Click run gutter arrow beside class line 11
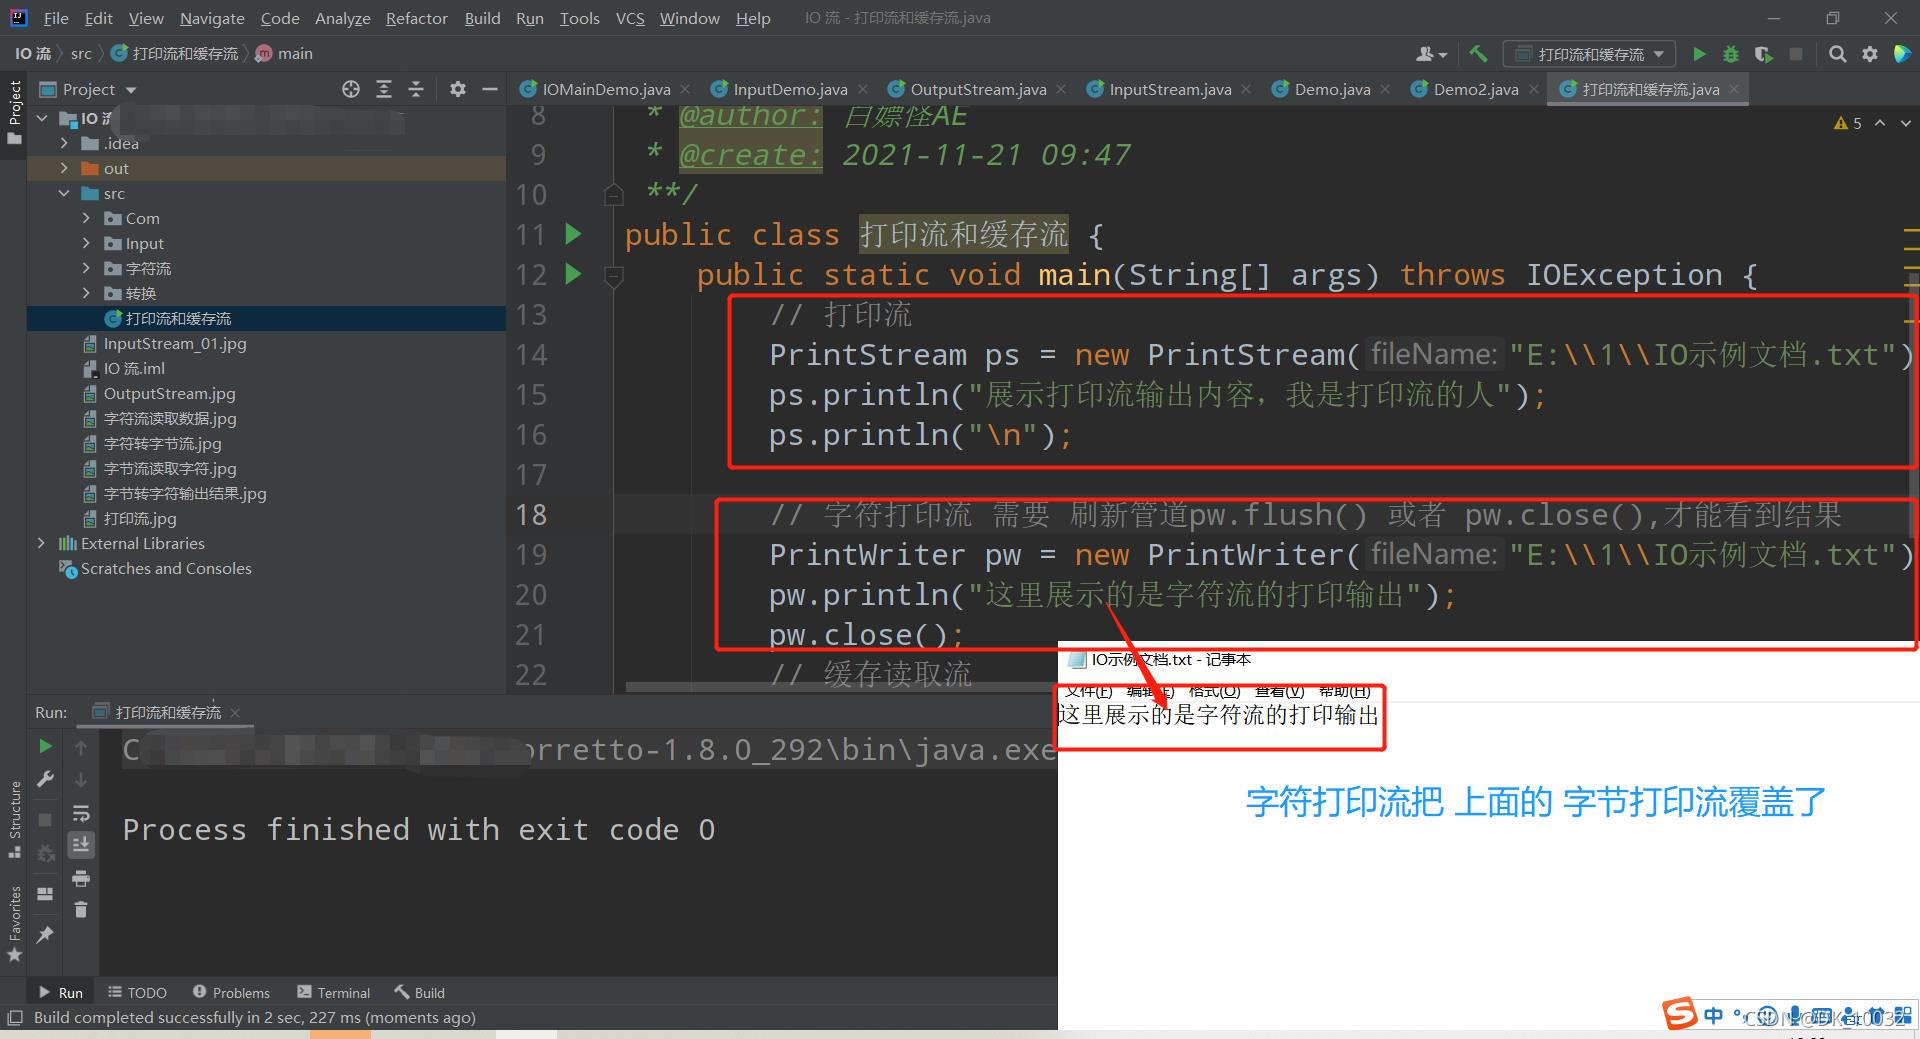This screenshot has width=1920, height=1039. 573,234
